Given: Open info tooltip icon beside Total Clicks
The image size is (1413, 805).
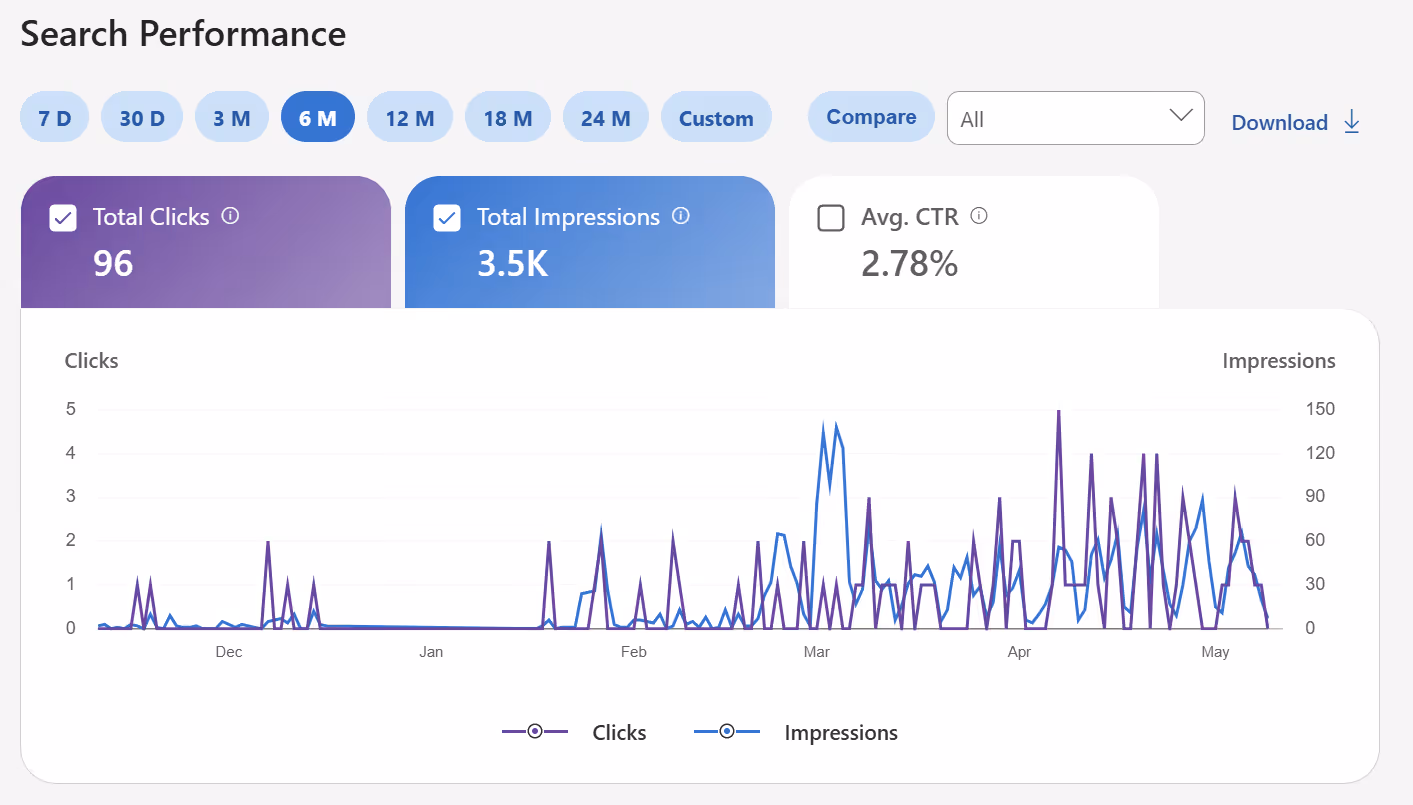Looking at the screenshot, I should click(x=230, y=215).
